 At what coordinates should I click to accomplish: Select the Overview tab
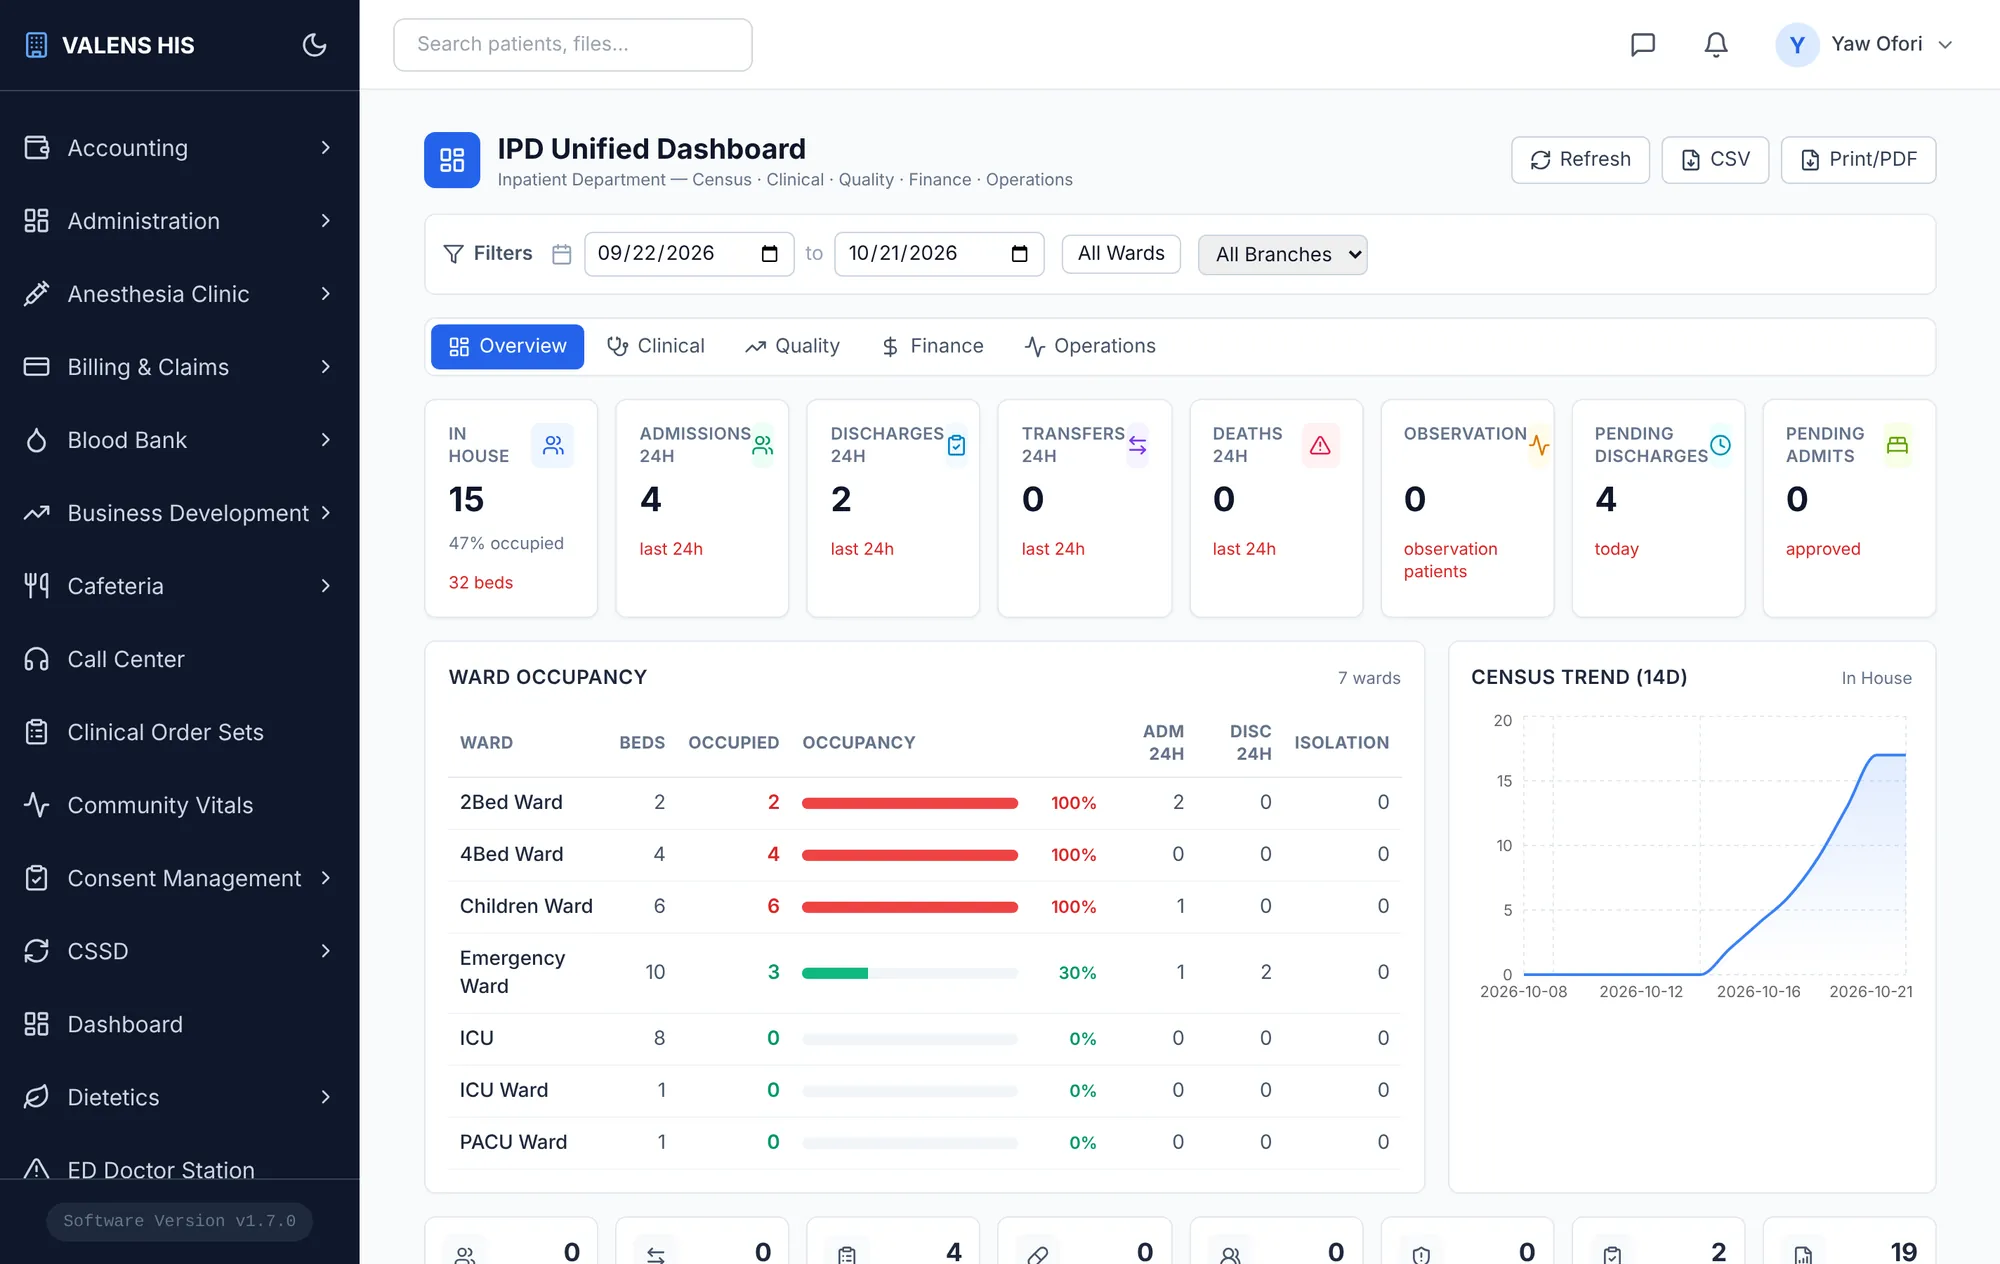tap(508, 346)
